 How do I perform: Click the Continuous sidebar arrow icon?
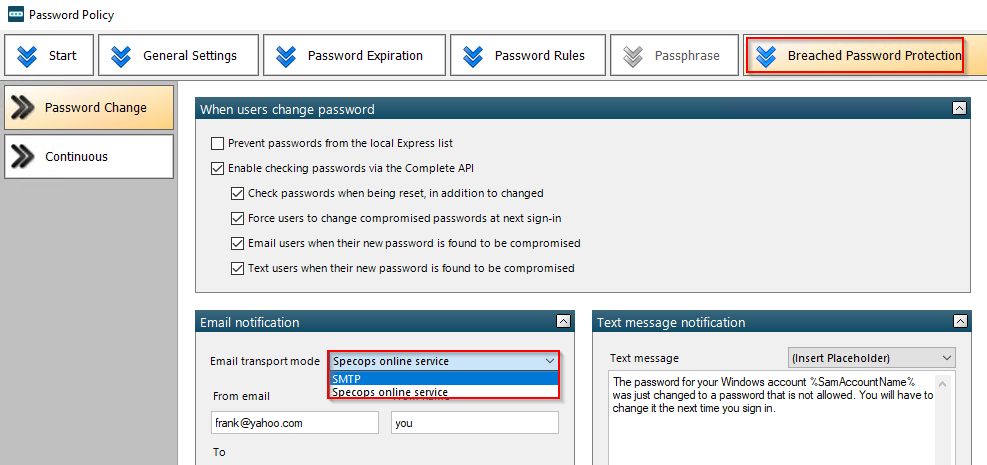(23, 157)
